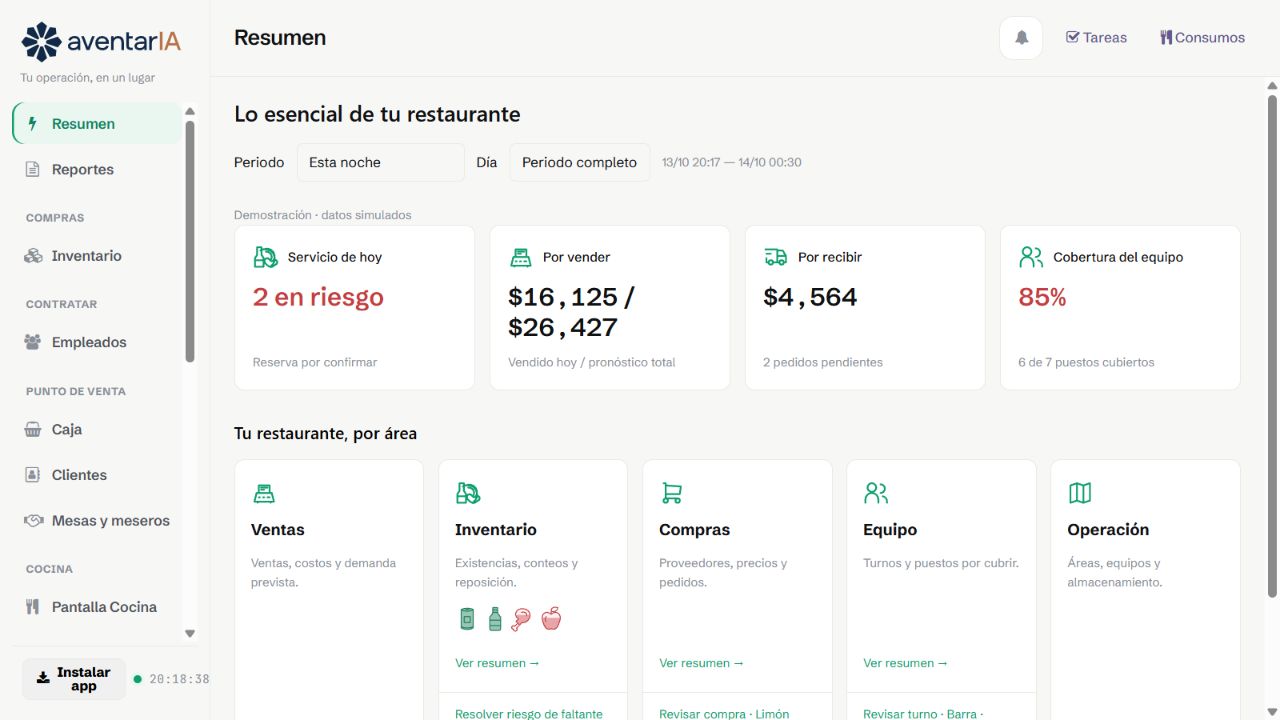The image size is (1280, 720).
Task: Select Empleados in the sidebar
Action: click(97, 342)
